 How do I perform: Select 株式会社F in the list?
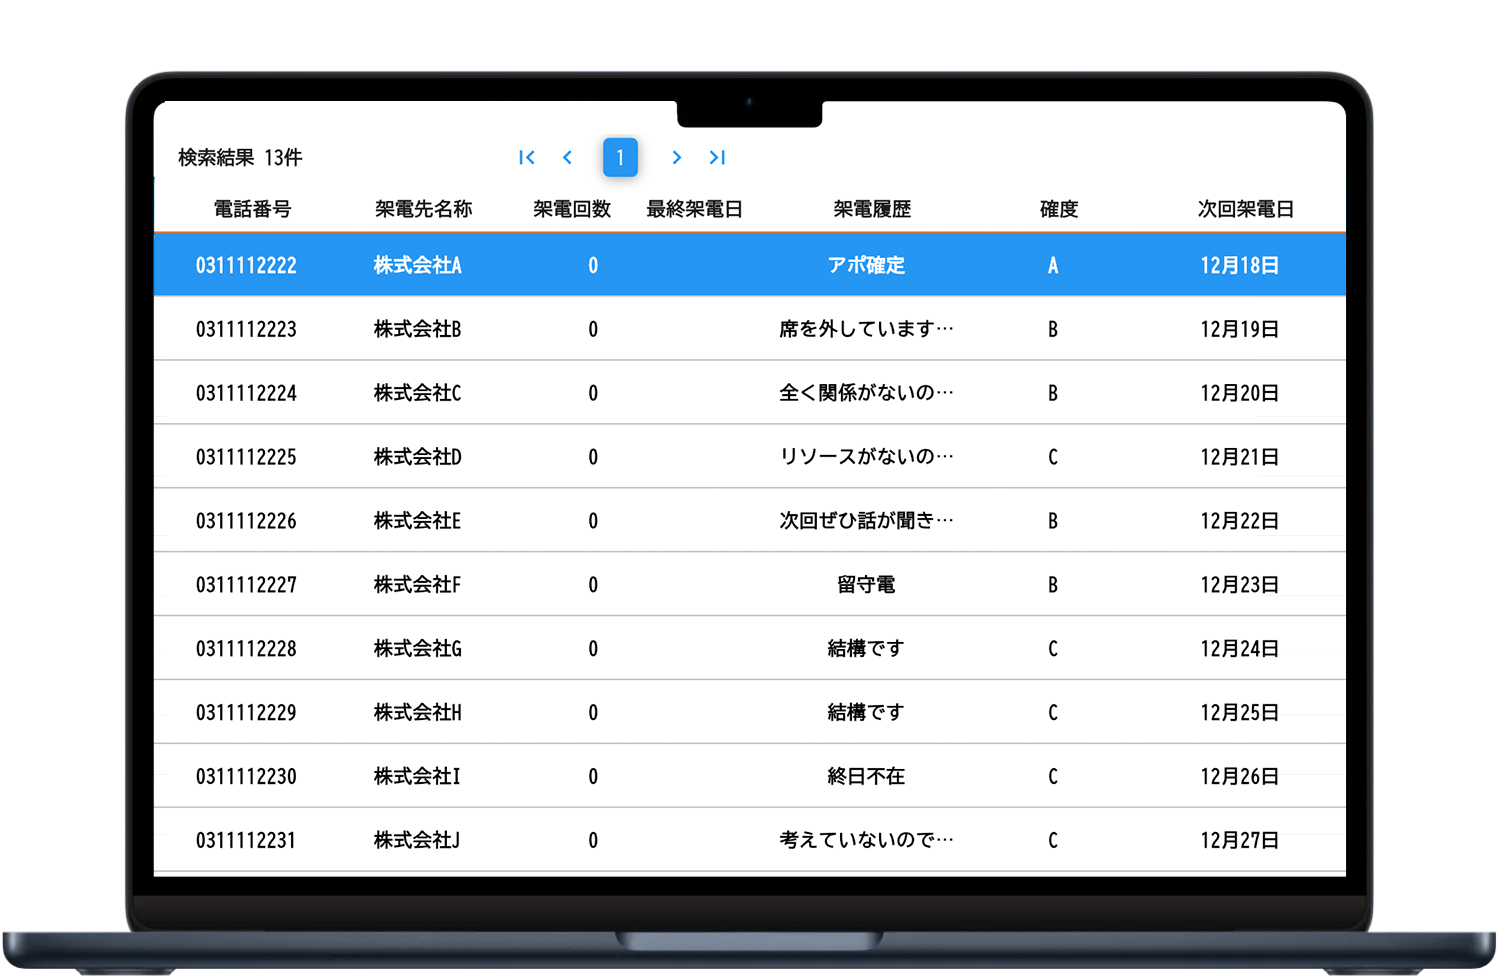[417, 586]
